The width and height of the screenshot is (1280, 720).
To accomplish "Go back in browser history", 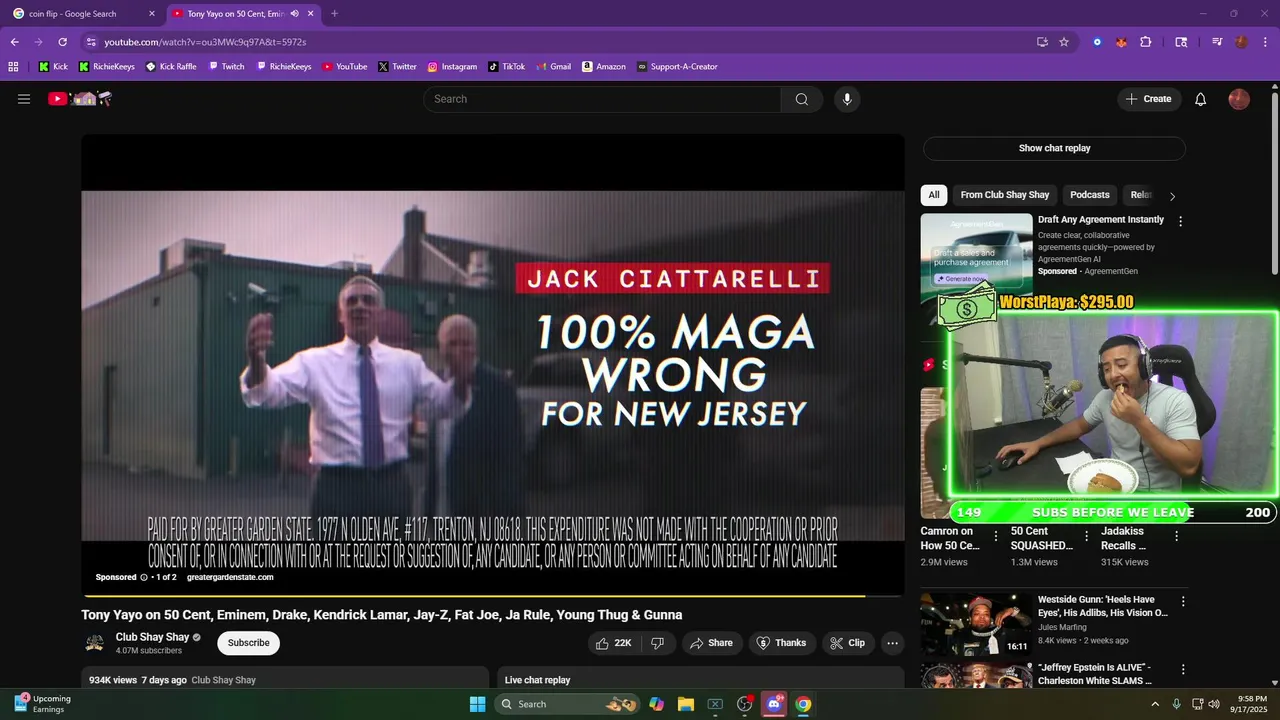I will (15, 42).
